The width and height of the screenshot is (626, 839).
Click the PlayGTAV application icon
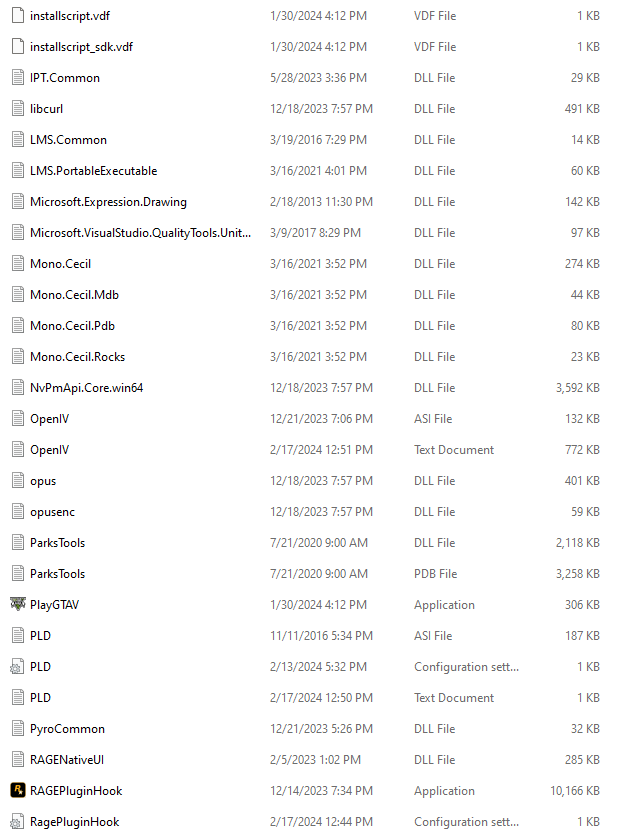17,604
